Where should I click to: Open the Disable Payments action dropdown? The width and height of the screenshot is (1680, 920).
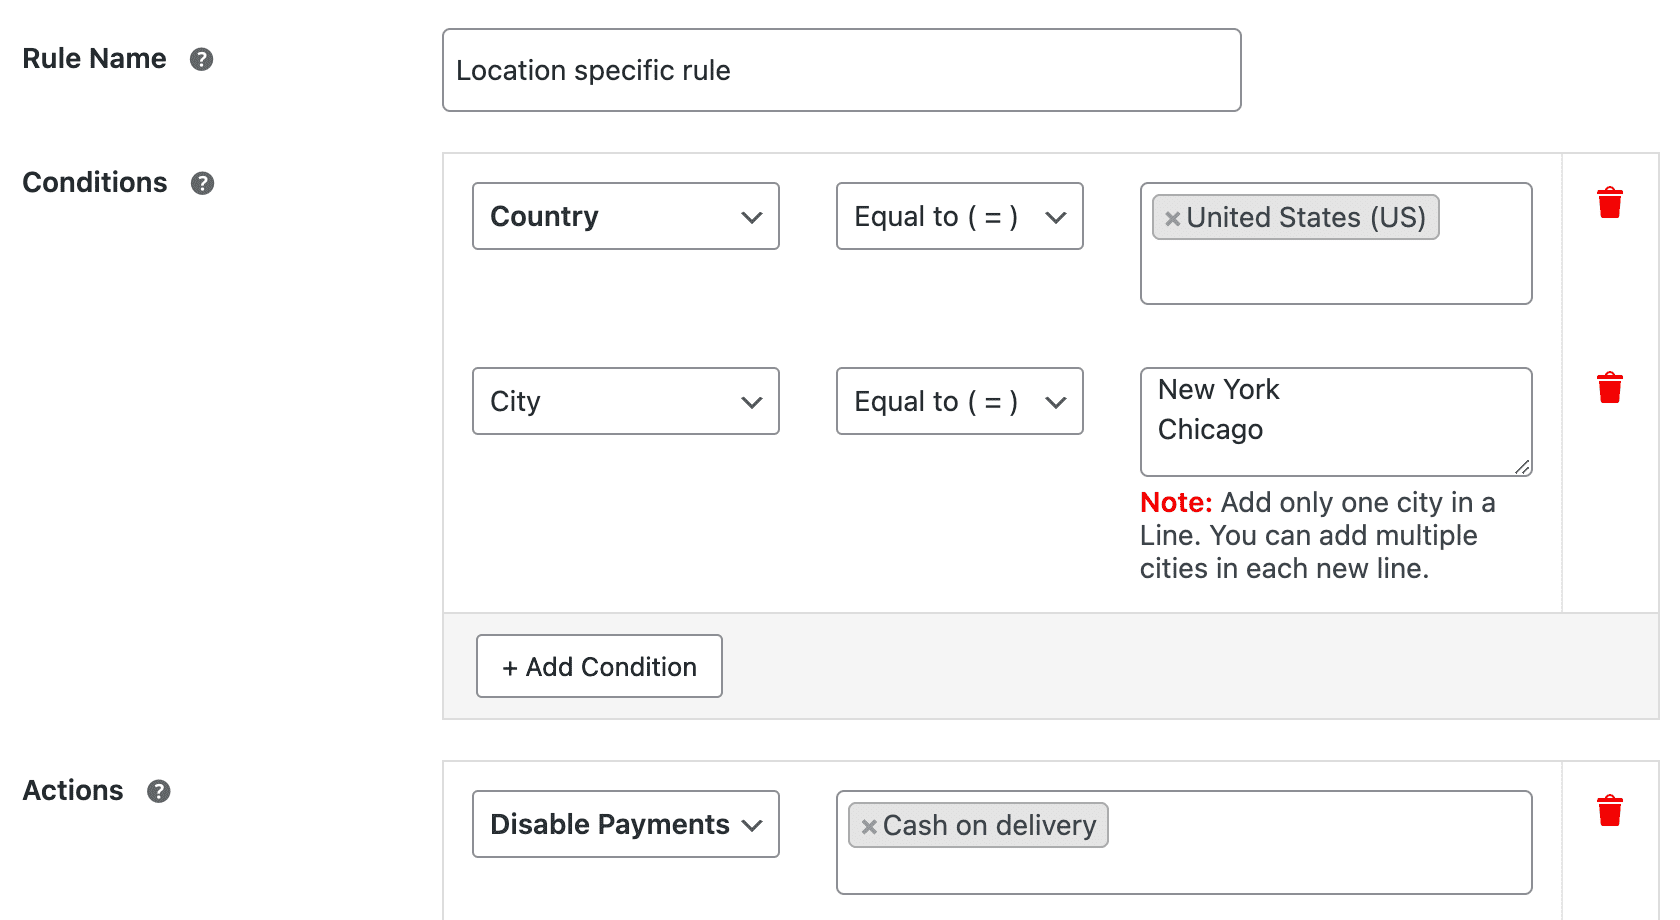click(625, 824)
